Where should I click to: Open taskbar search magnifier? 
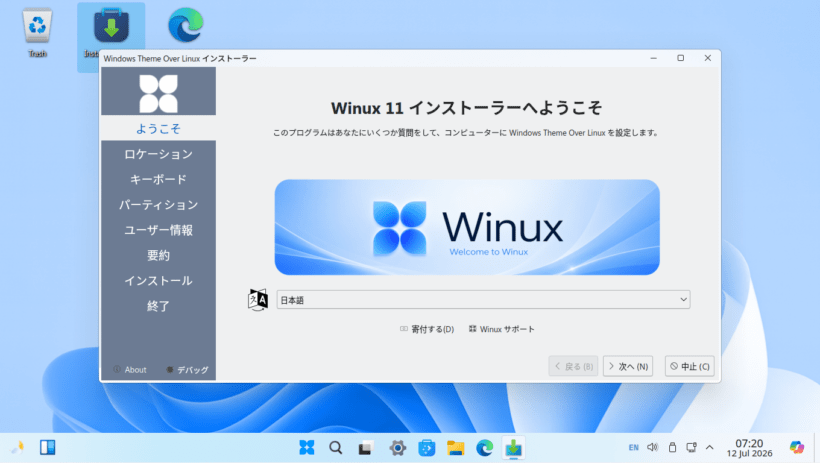click(336, 448)
